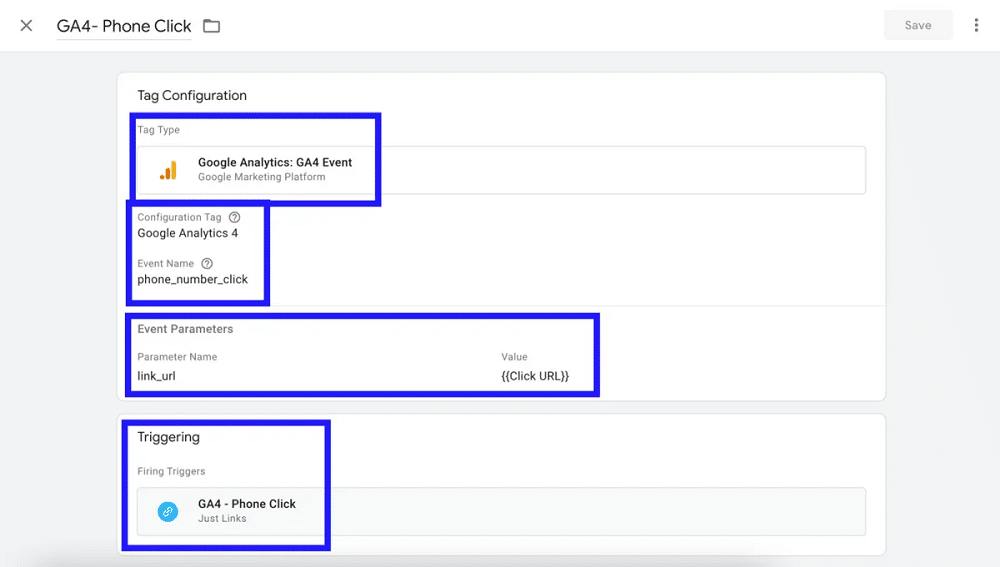Click the Event Parameters section heading
Viewport: 1000px width, 567px height.
tap(185, 329)
